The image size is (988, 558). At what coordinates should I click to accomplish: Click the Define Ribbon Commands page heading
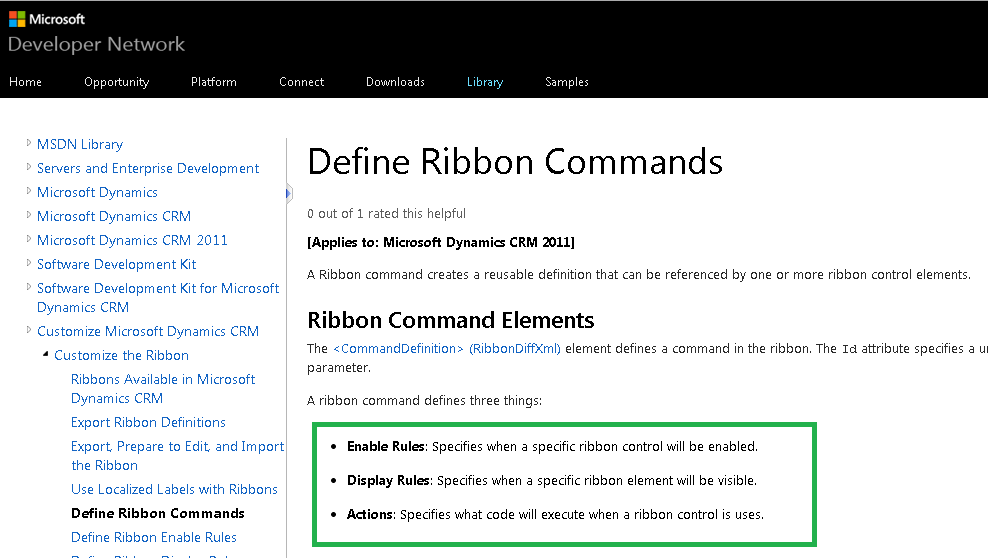[x=515, y=162]
